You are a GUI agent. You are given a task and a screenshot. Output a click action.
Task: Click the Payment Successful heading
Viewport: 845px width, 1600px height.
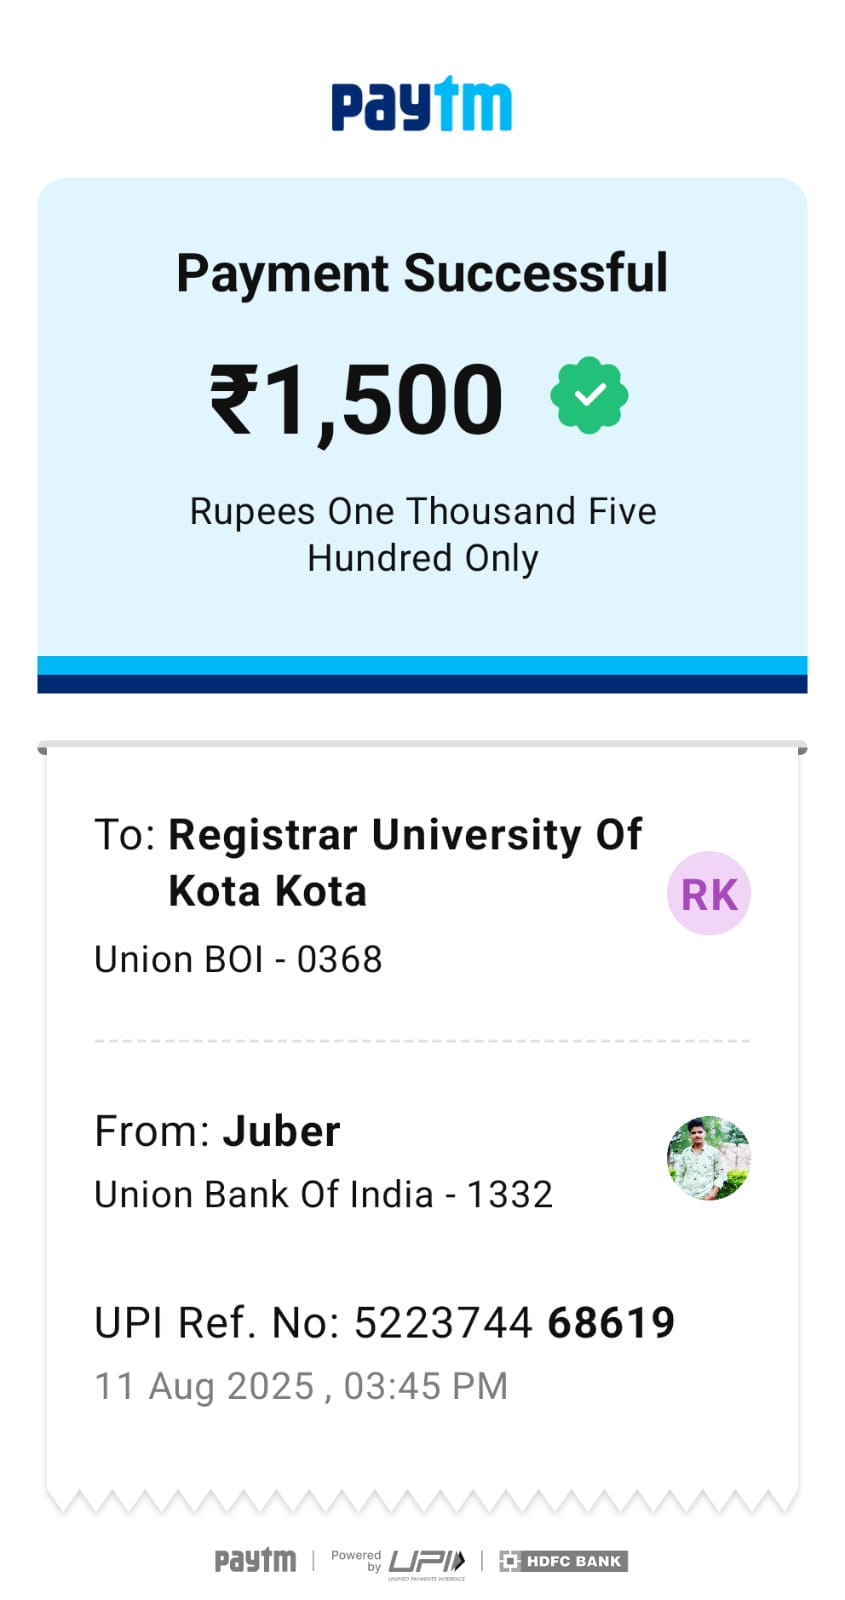421,273
